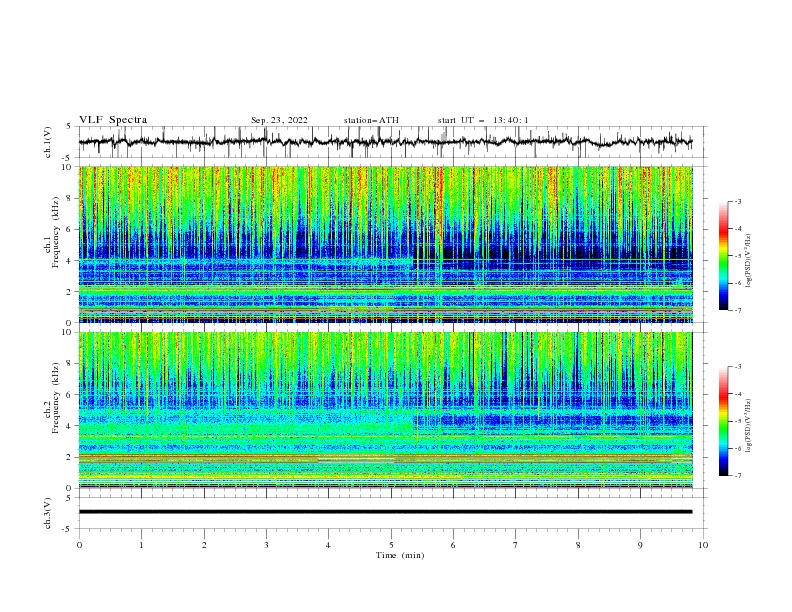Click the "start UT = 13:40: 1" text
Screen dimensions: 792x612
point(483,120)
